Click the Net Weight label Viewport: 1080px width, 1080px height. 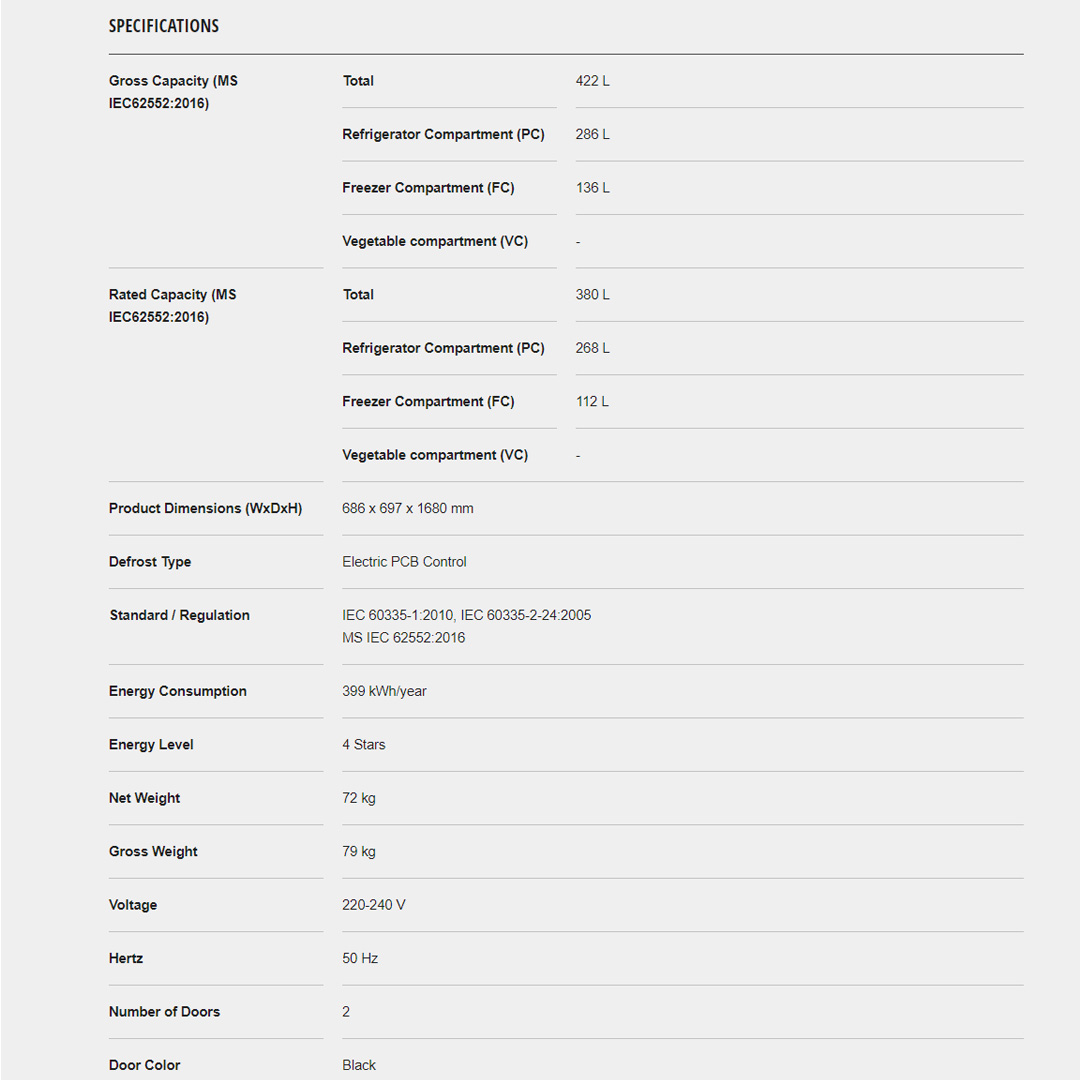145,798
